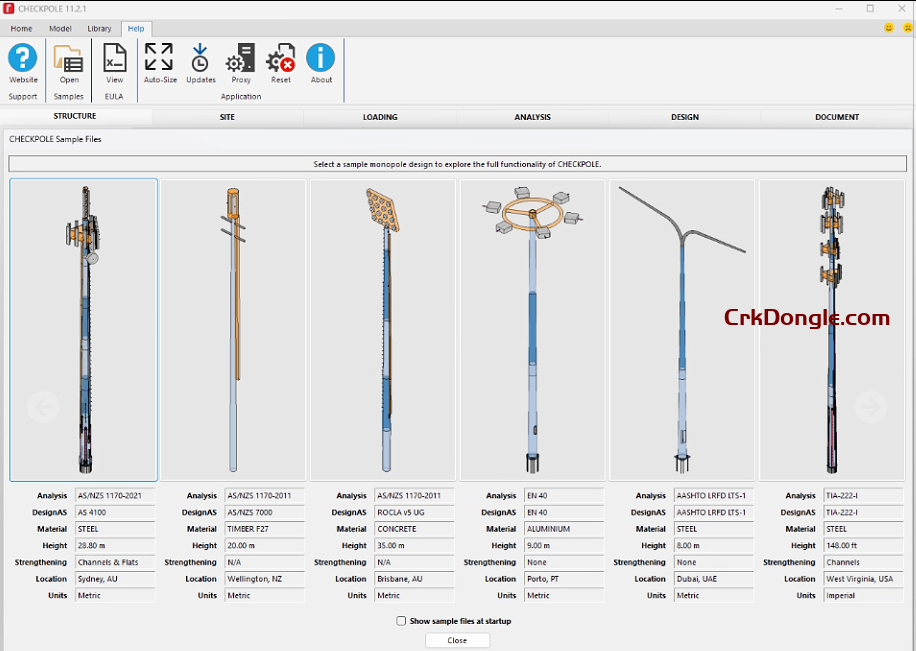Viewport: 916px width, 651px height.
Task: Select the TIMBER F27 pole thumbnail
Action: click(233, 329)
